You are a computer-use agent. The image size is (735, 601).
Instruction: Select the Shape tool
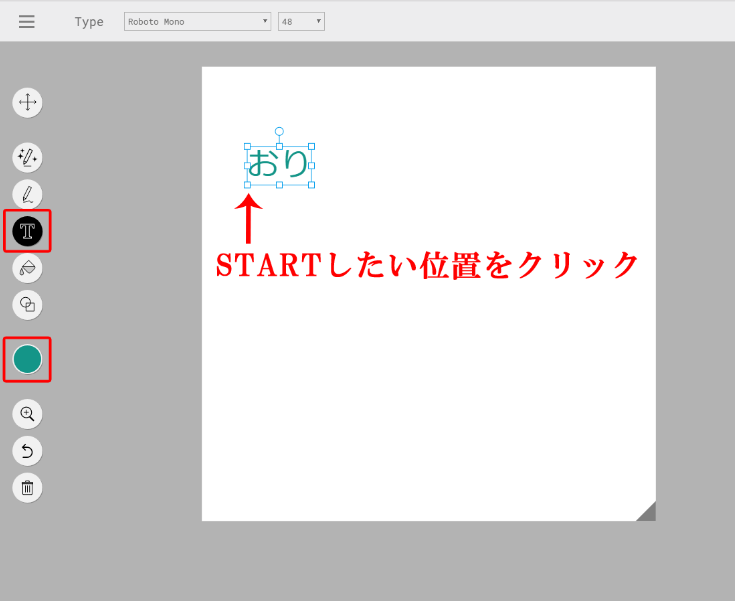point(27,304)
